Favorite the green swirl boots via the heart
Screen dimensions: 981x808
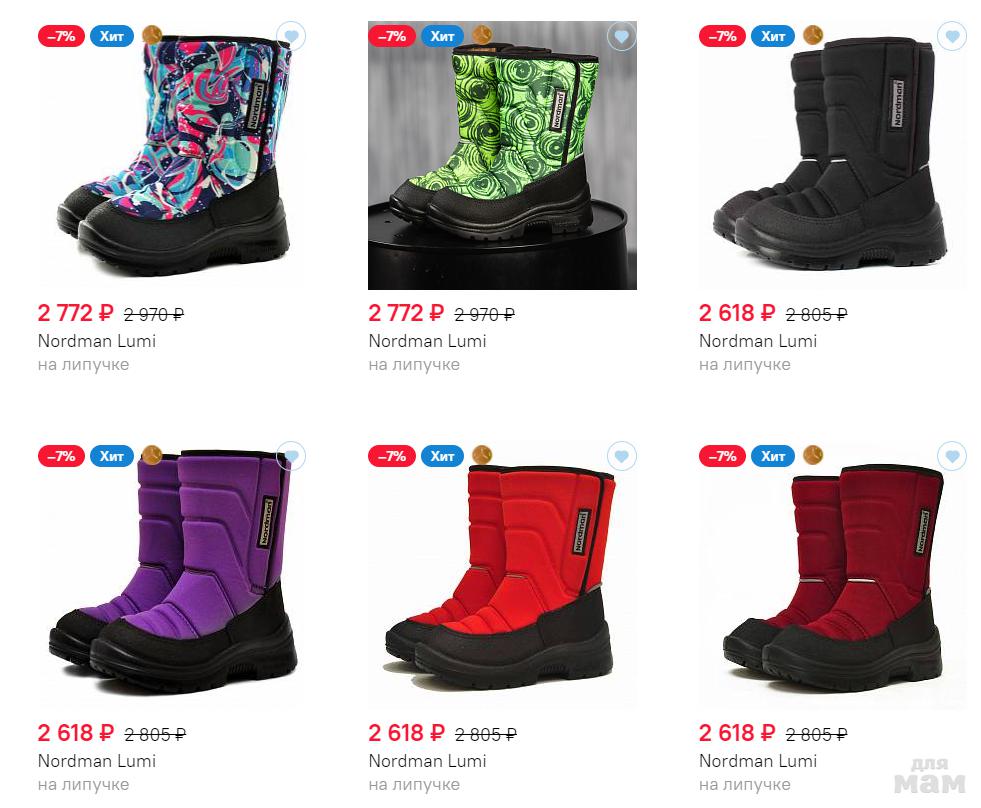(621, 36)
